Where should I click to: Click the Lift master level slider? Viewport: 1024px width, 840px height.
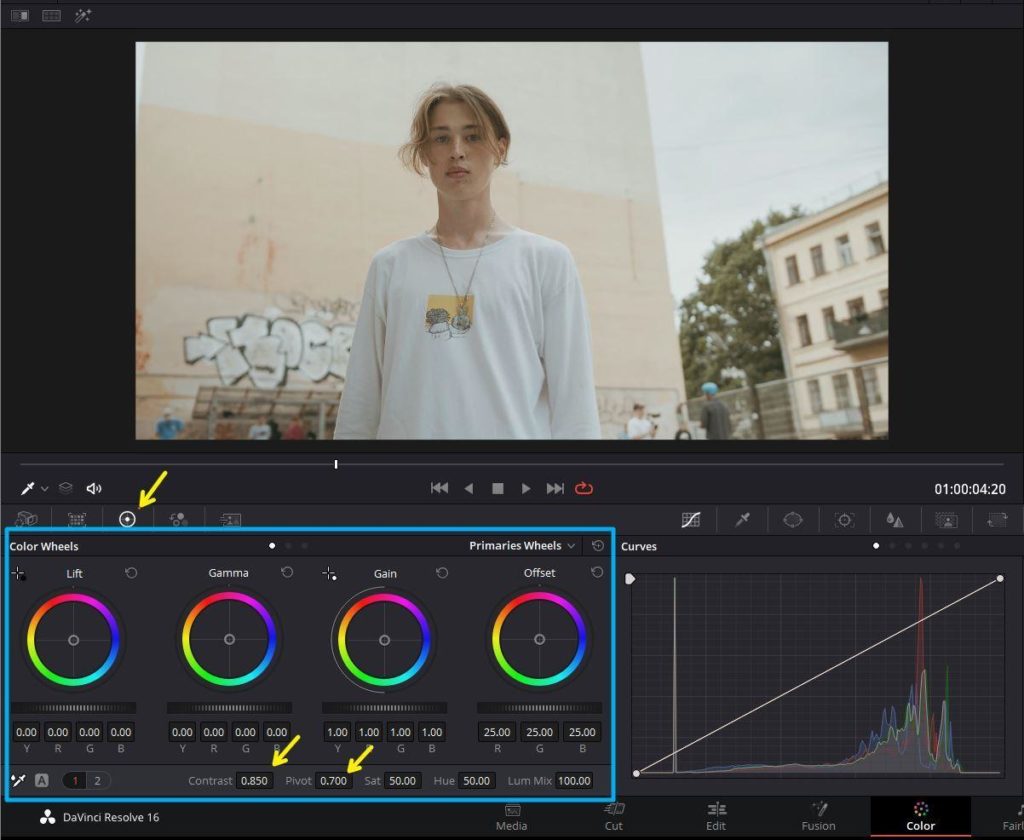coord(73,707)
